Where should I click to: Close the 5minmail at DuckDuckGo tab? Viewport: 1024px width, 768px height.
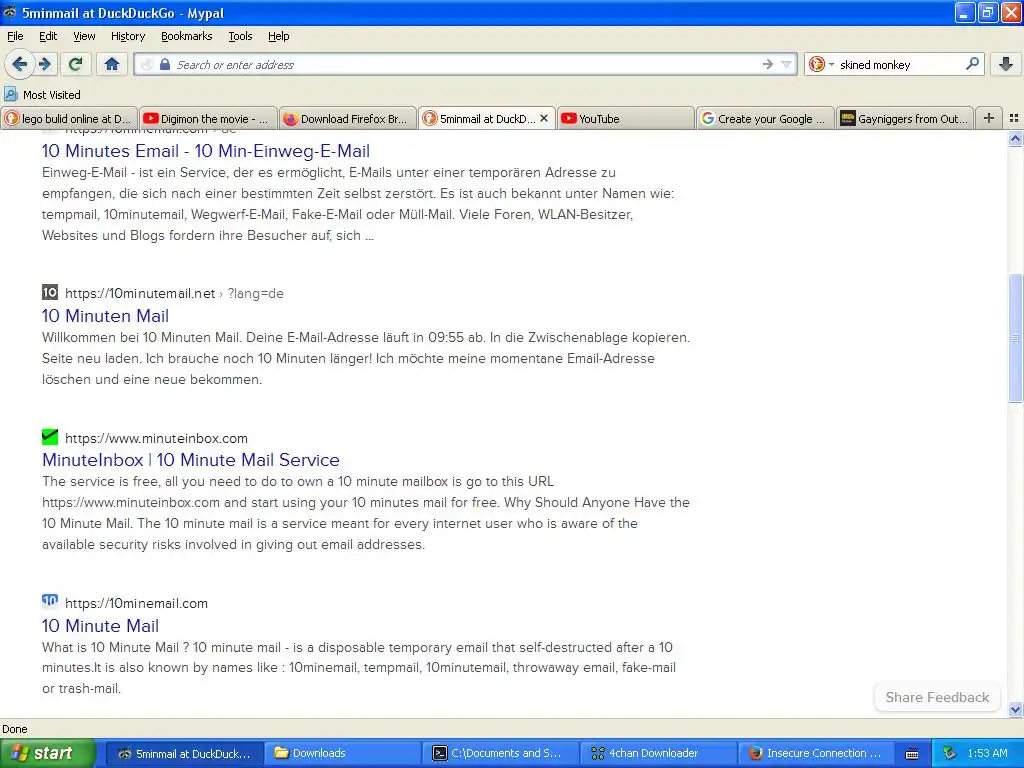544,118
